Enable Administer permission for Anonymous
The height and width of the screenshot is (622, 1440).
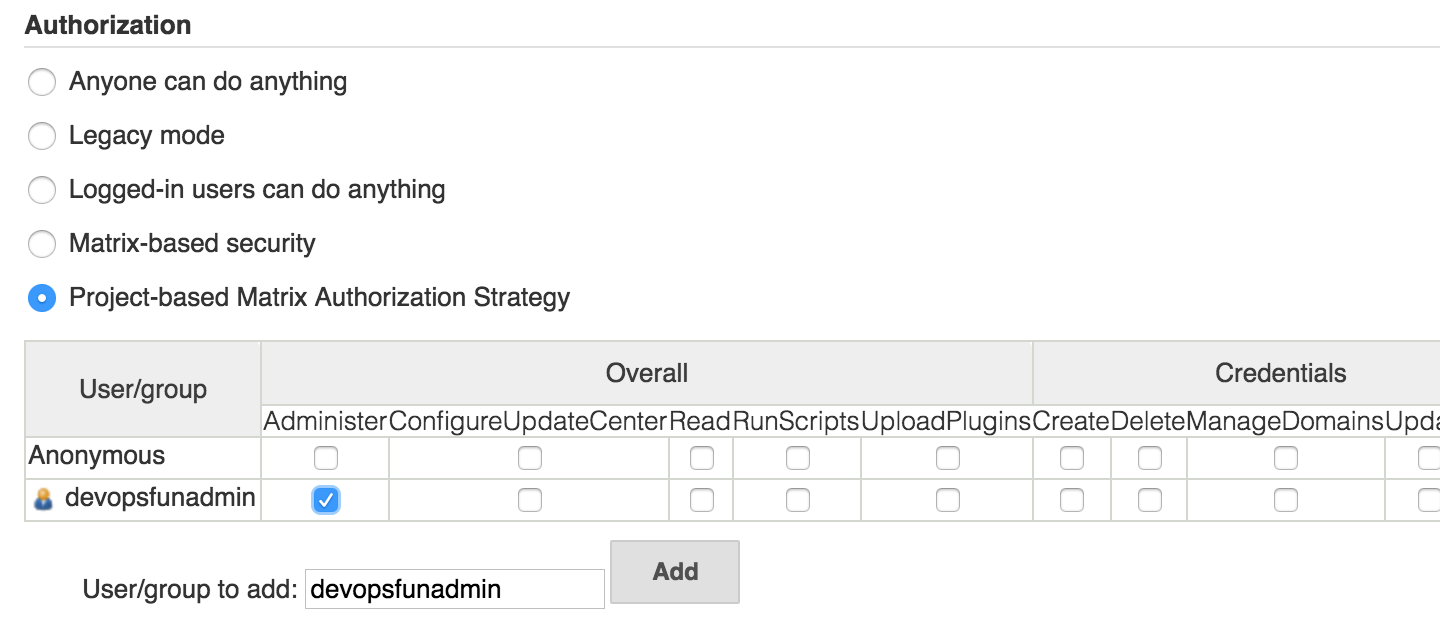[x=326, y=458]
